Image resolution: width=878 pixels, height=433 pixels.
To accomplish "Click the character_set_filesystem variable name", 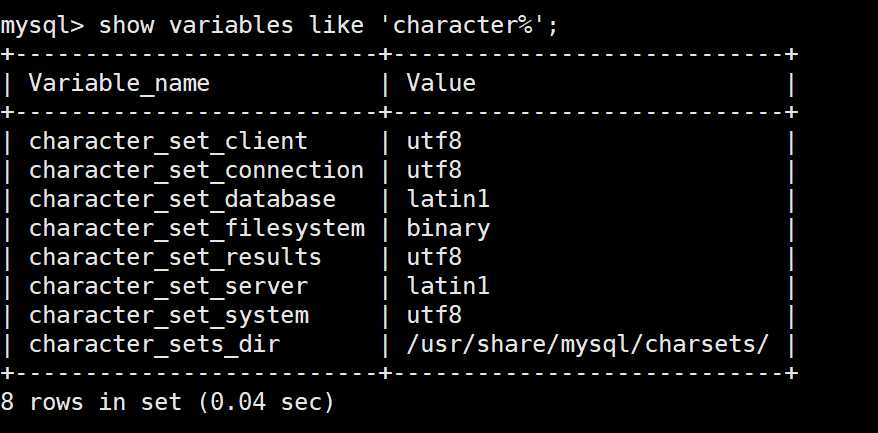I will (197, 229).
